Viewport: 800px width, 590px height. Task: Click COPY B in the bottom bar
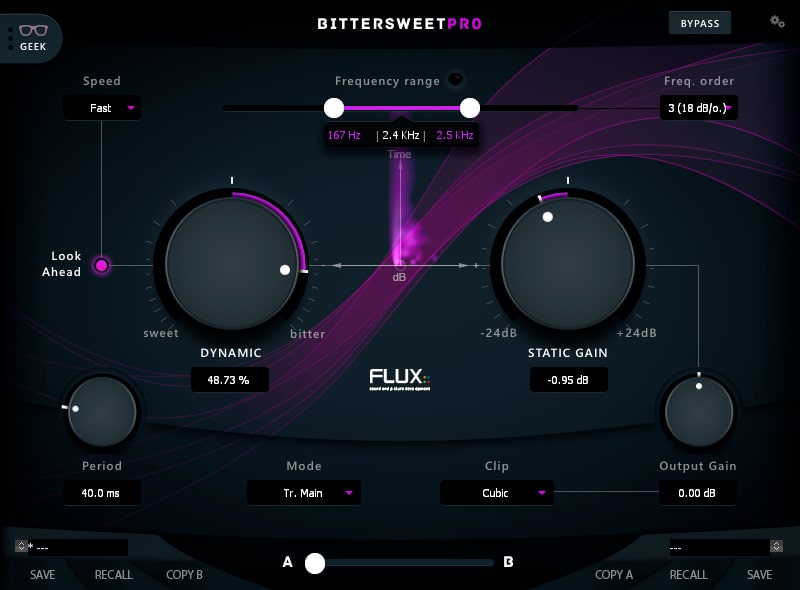click(184, 575)
